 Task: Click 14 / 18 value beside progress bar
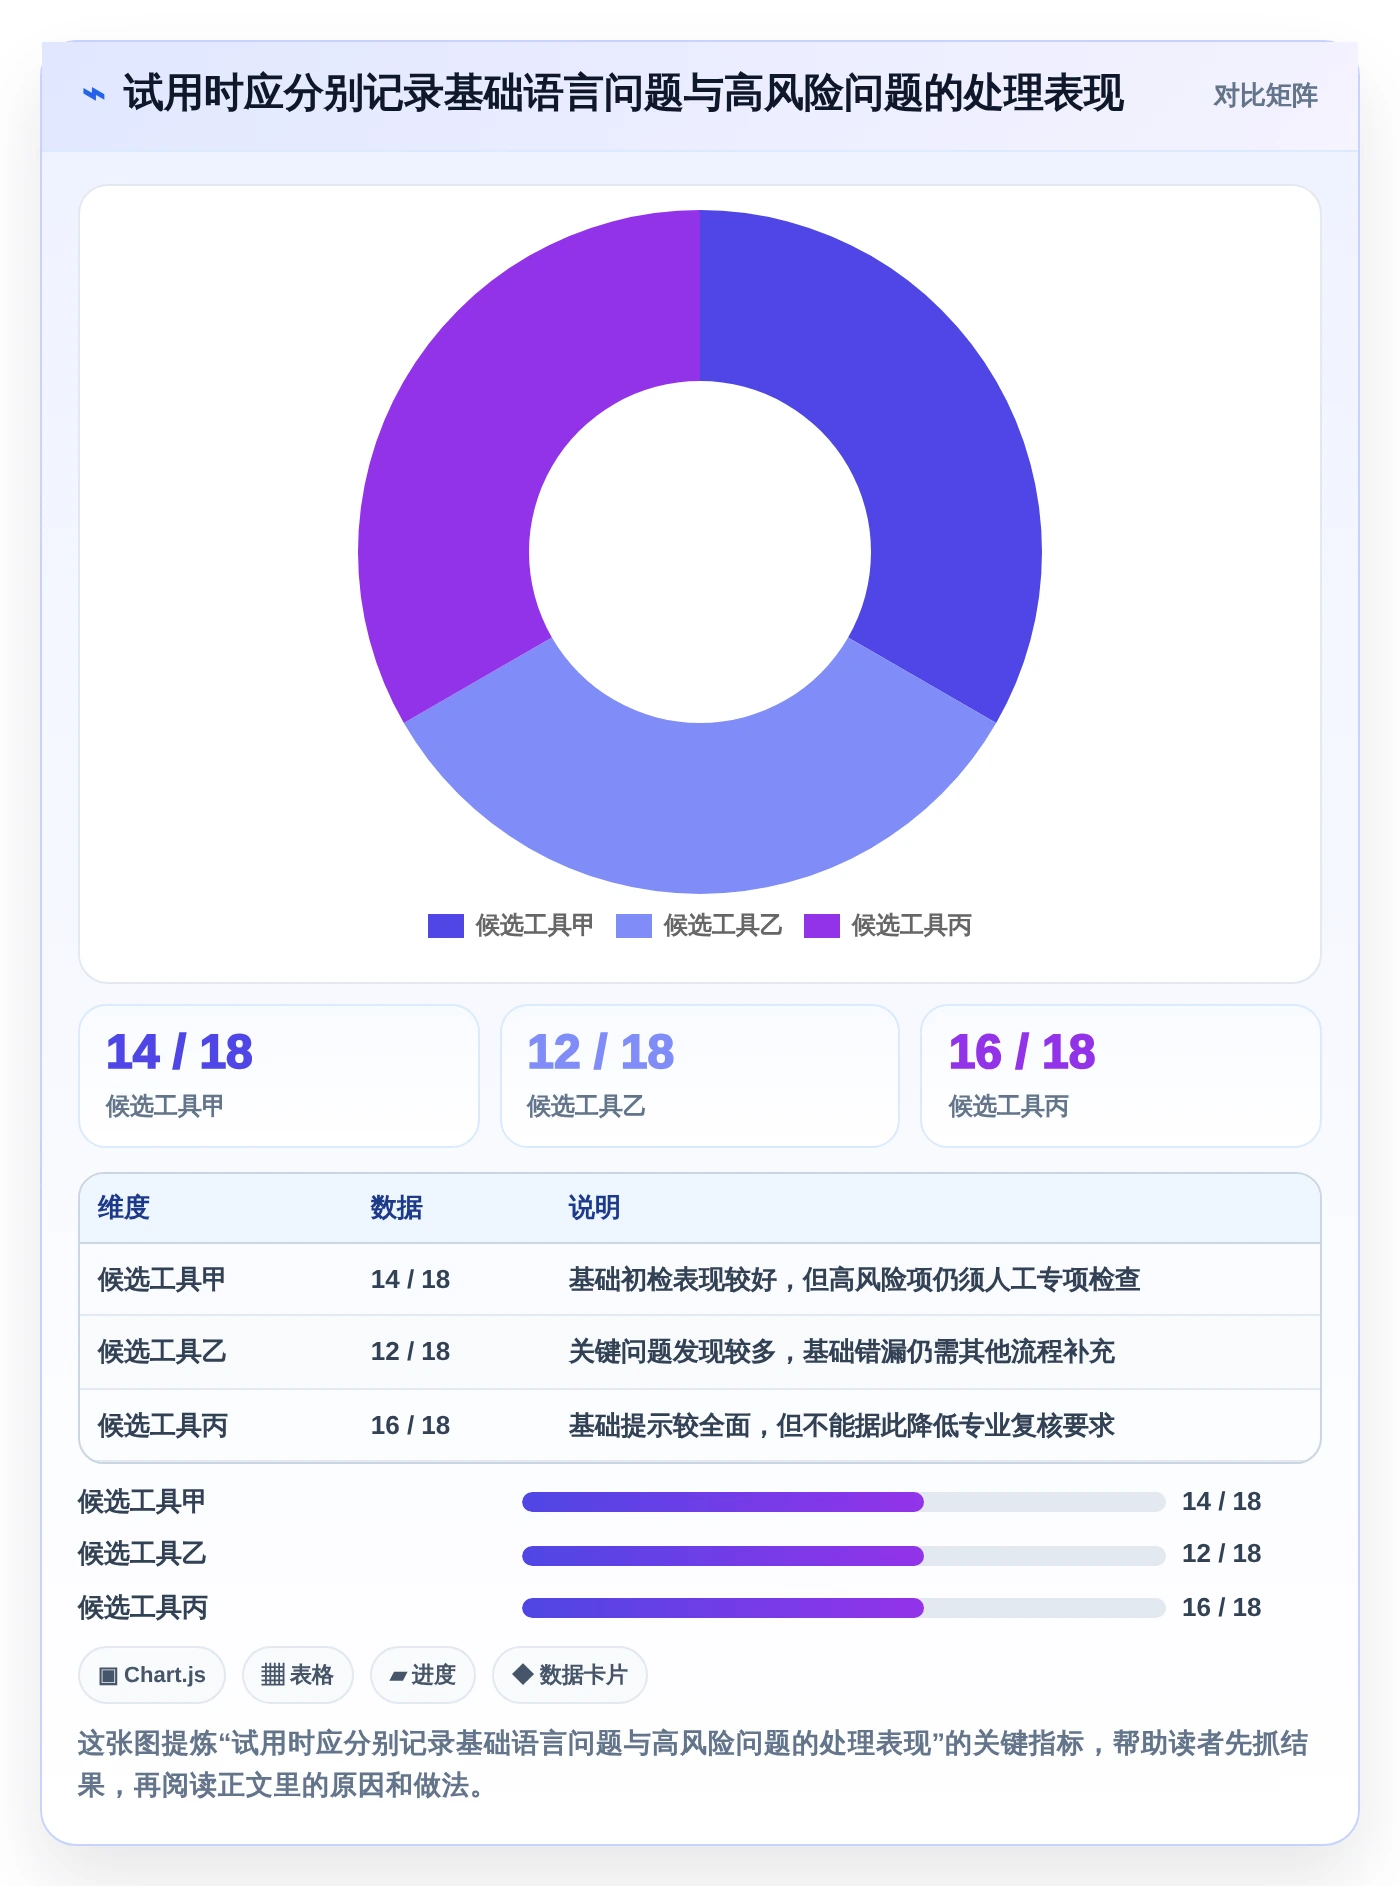pos(1221,1502)
